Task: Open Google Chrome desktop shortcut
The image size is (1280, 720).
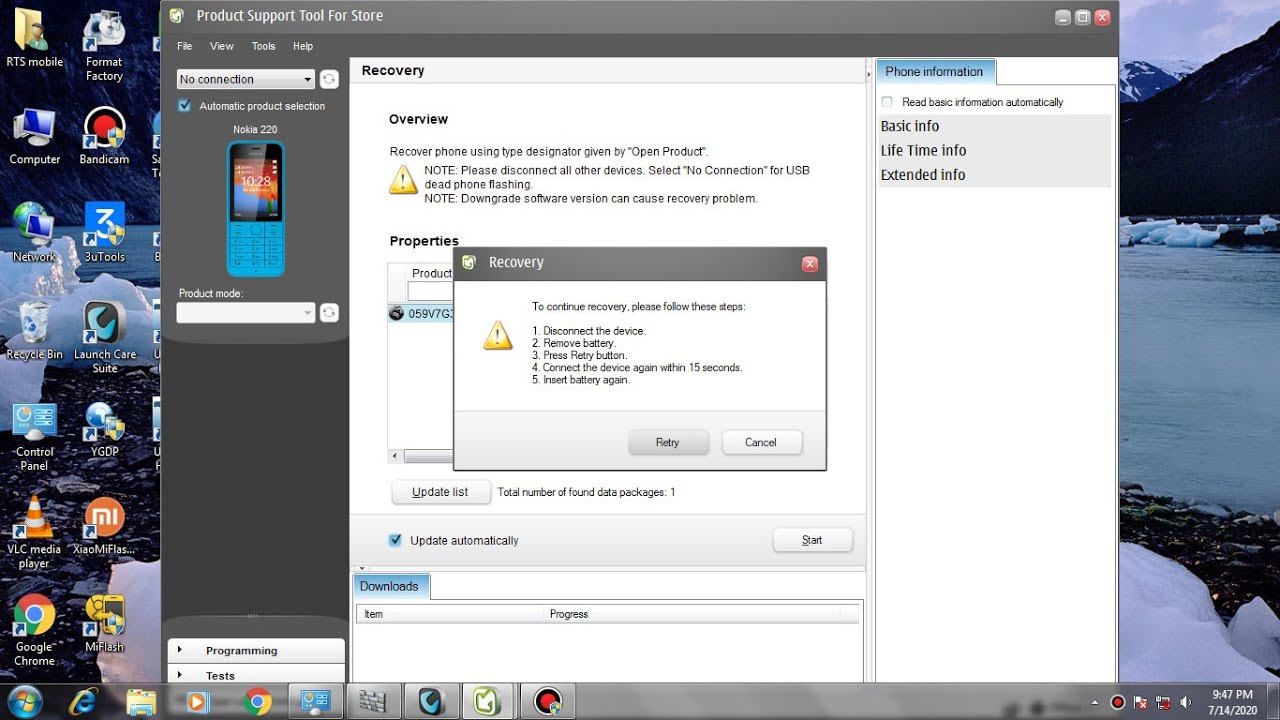Action: [34, 631]
